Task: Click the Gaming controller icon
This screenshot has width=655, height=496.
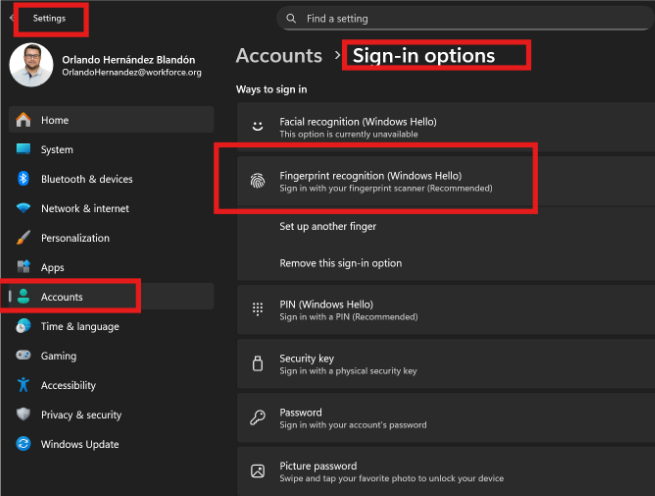Action: [24, 356]
